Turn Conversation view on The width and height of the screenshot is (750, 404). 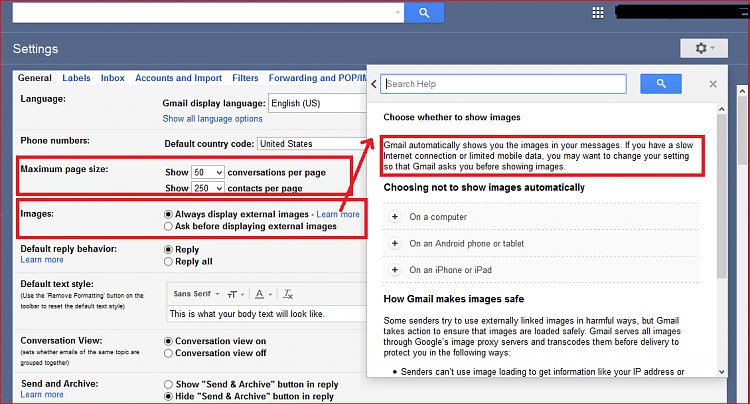point(168,341)
